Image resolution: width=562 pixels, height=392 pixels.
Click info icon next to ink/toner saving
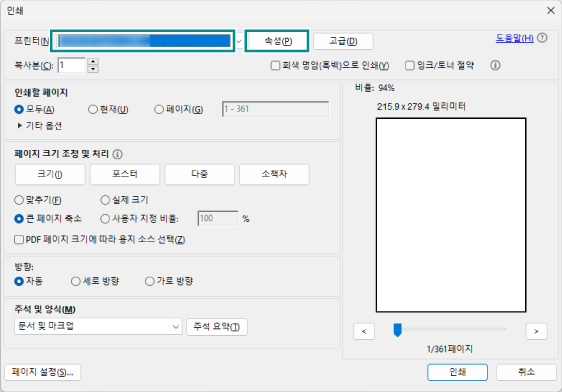(495, 65)
